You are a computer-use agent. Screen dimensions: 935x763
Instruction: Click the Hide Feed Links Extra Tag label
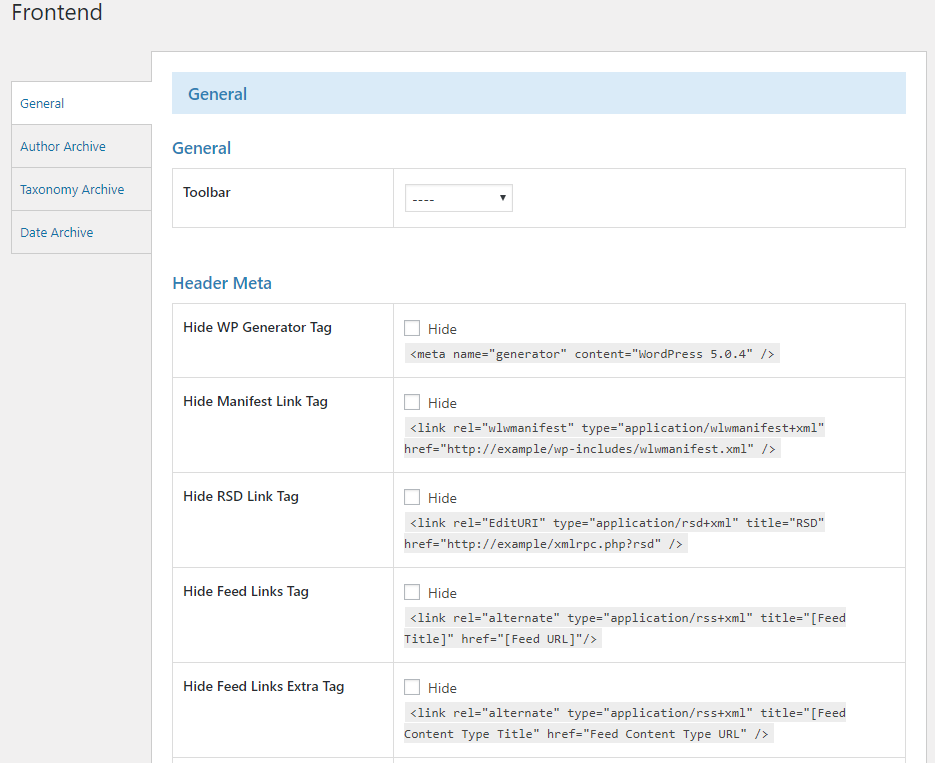[264, 686]
